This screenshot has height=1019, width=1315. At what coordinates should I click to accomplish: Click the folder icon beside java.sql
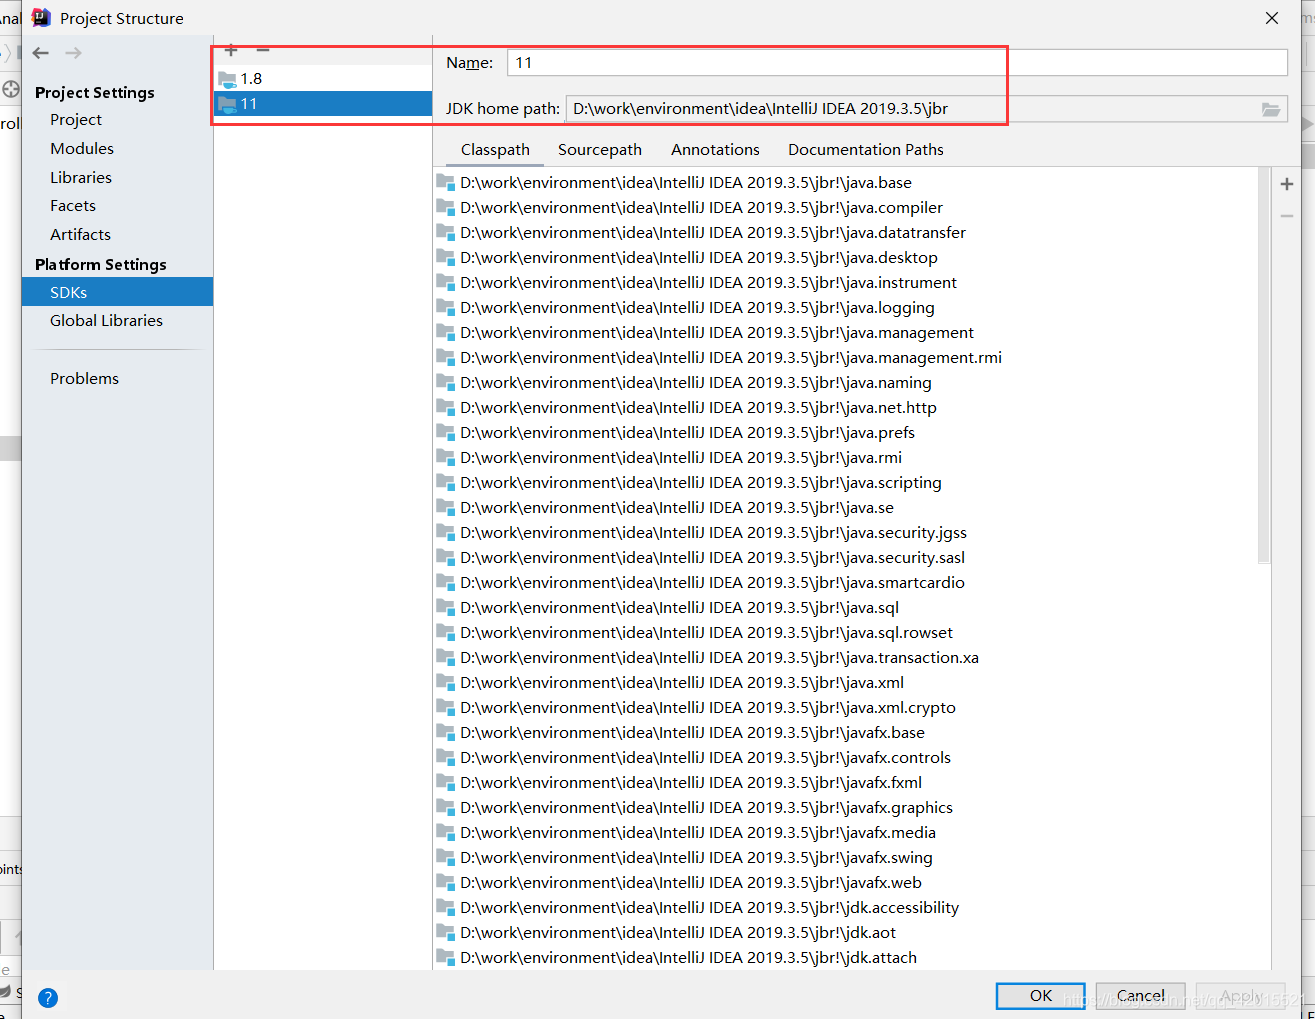[x=446, y=606]
